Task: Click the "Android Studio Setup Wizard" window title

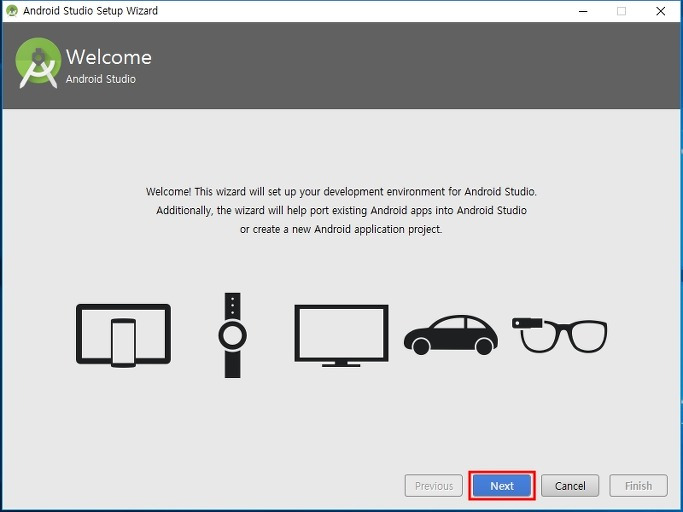Action: [x=91, y=11]
